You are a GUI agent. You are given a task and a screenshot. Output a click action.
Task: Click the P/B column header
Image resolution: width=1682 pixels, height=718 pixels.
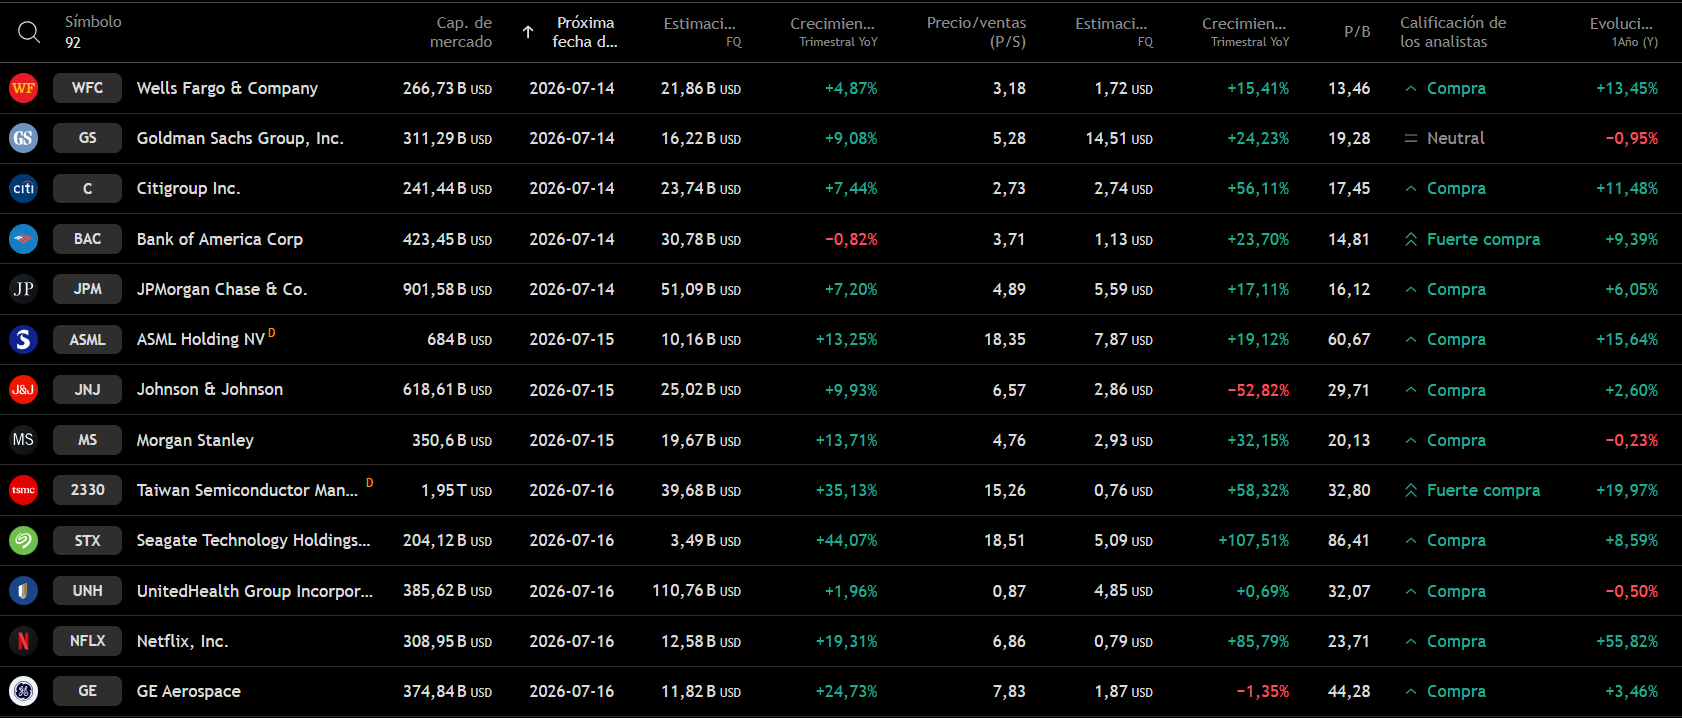(1357, 32)
